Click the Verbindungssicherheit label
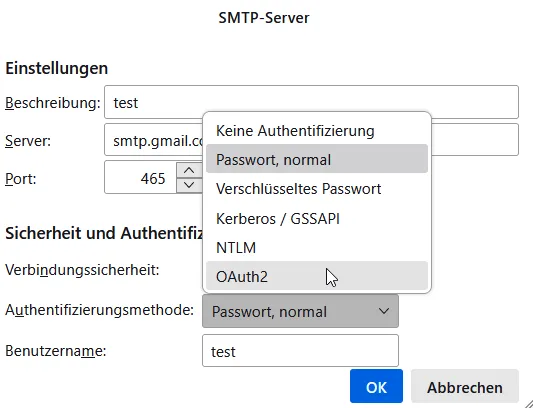The image size is (533, 408). (x=82, y=270)
